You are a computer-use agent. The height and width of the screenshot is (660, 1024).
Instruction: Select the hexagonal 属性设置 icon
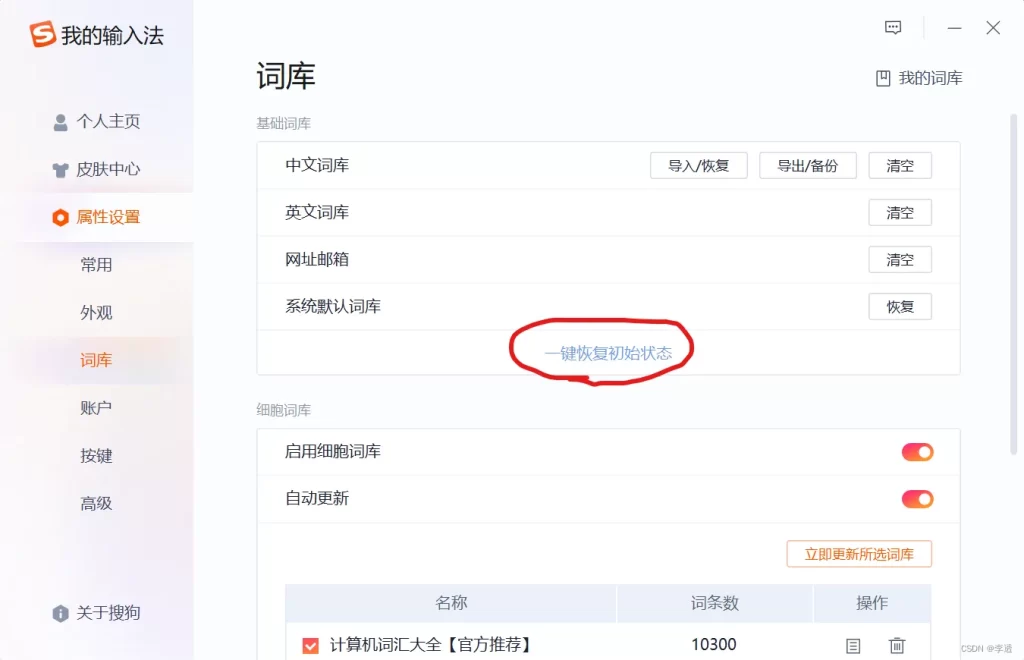60,218
